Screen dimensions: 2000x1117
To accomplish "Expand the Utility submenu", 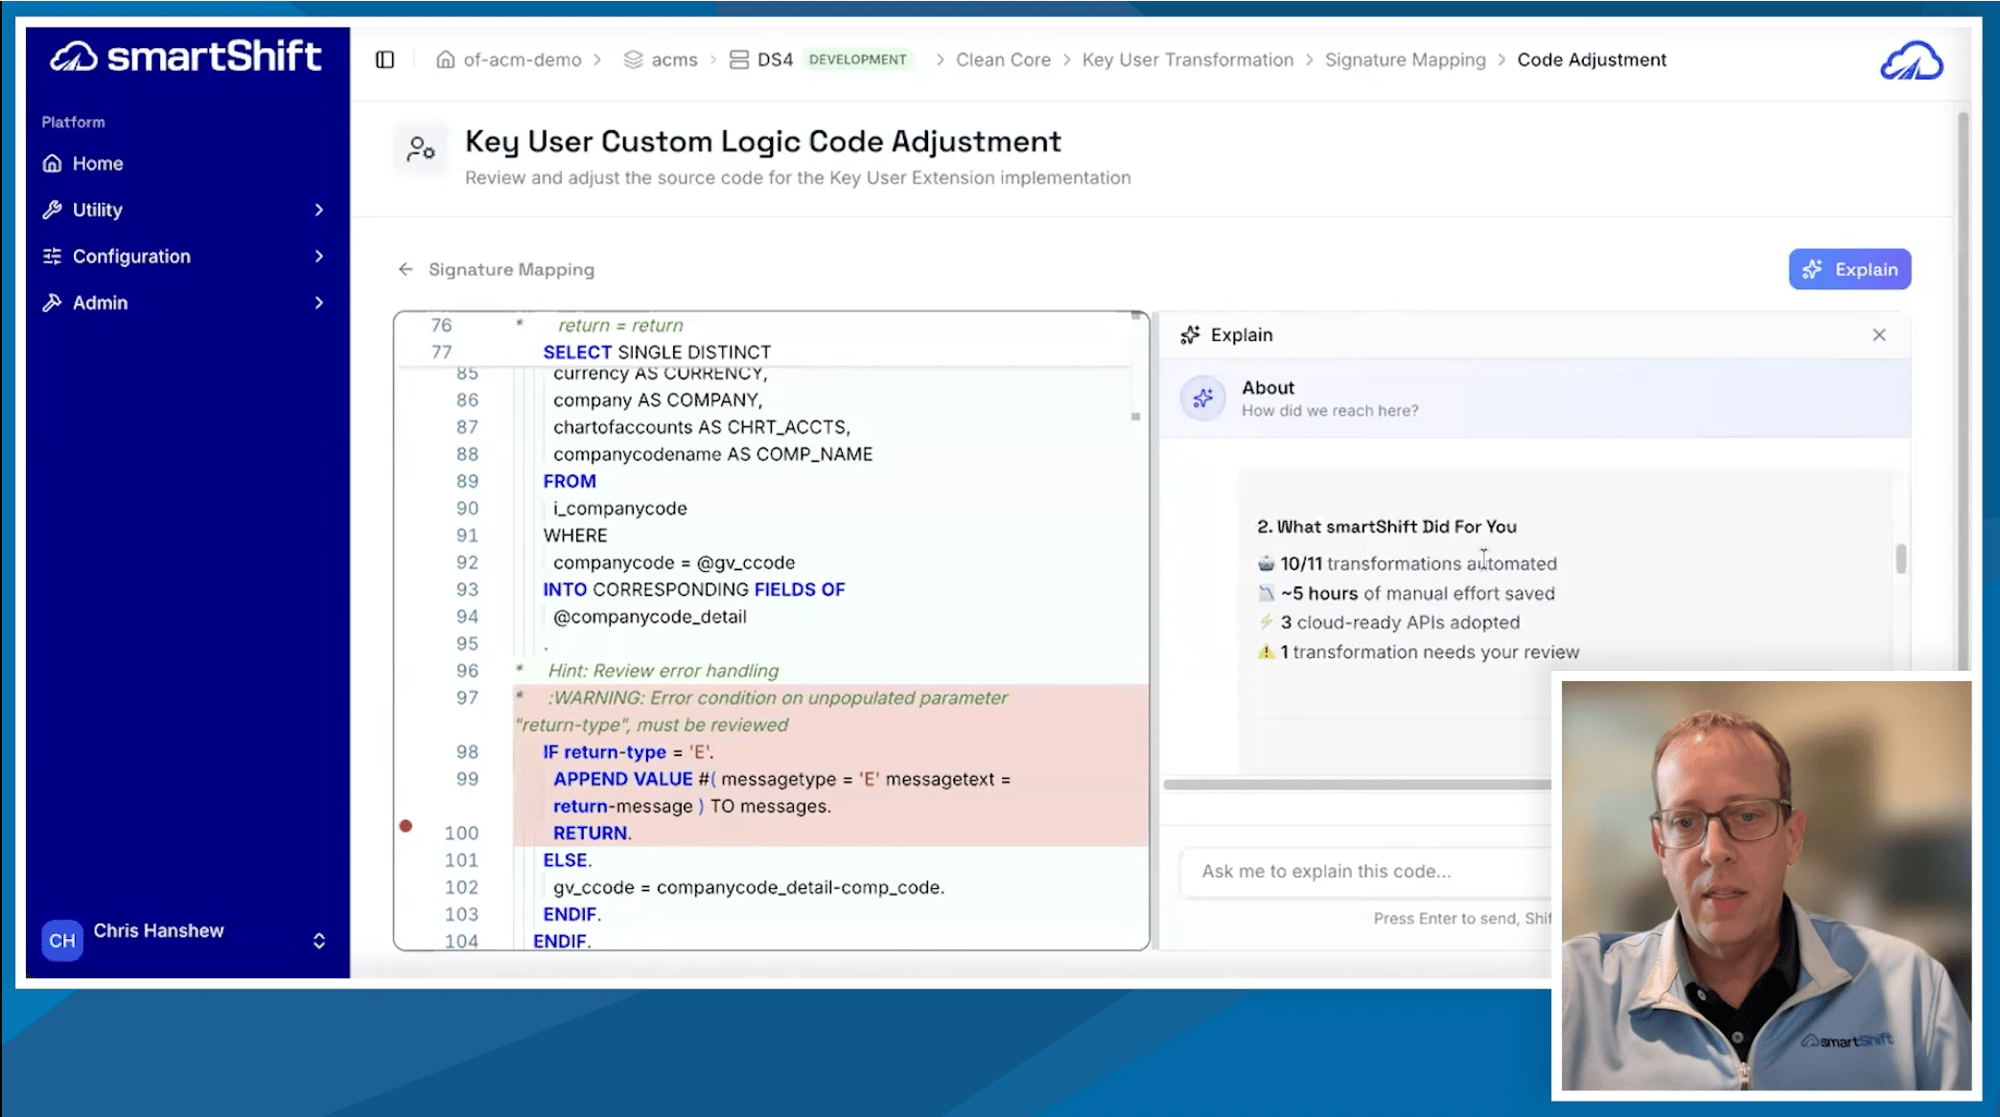I will pos(319,209).
